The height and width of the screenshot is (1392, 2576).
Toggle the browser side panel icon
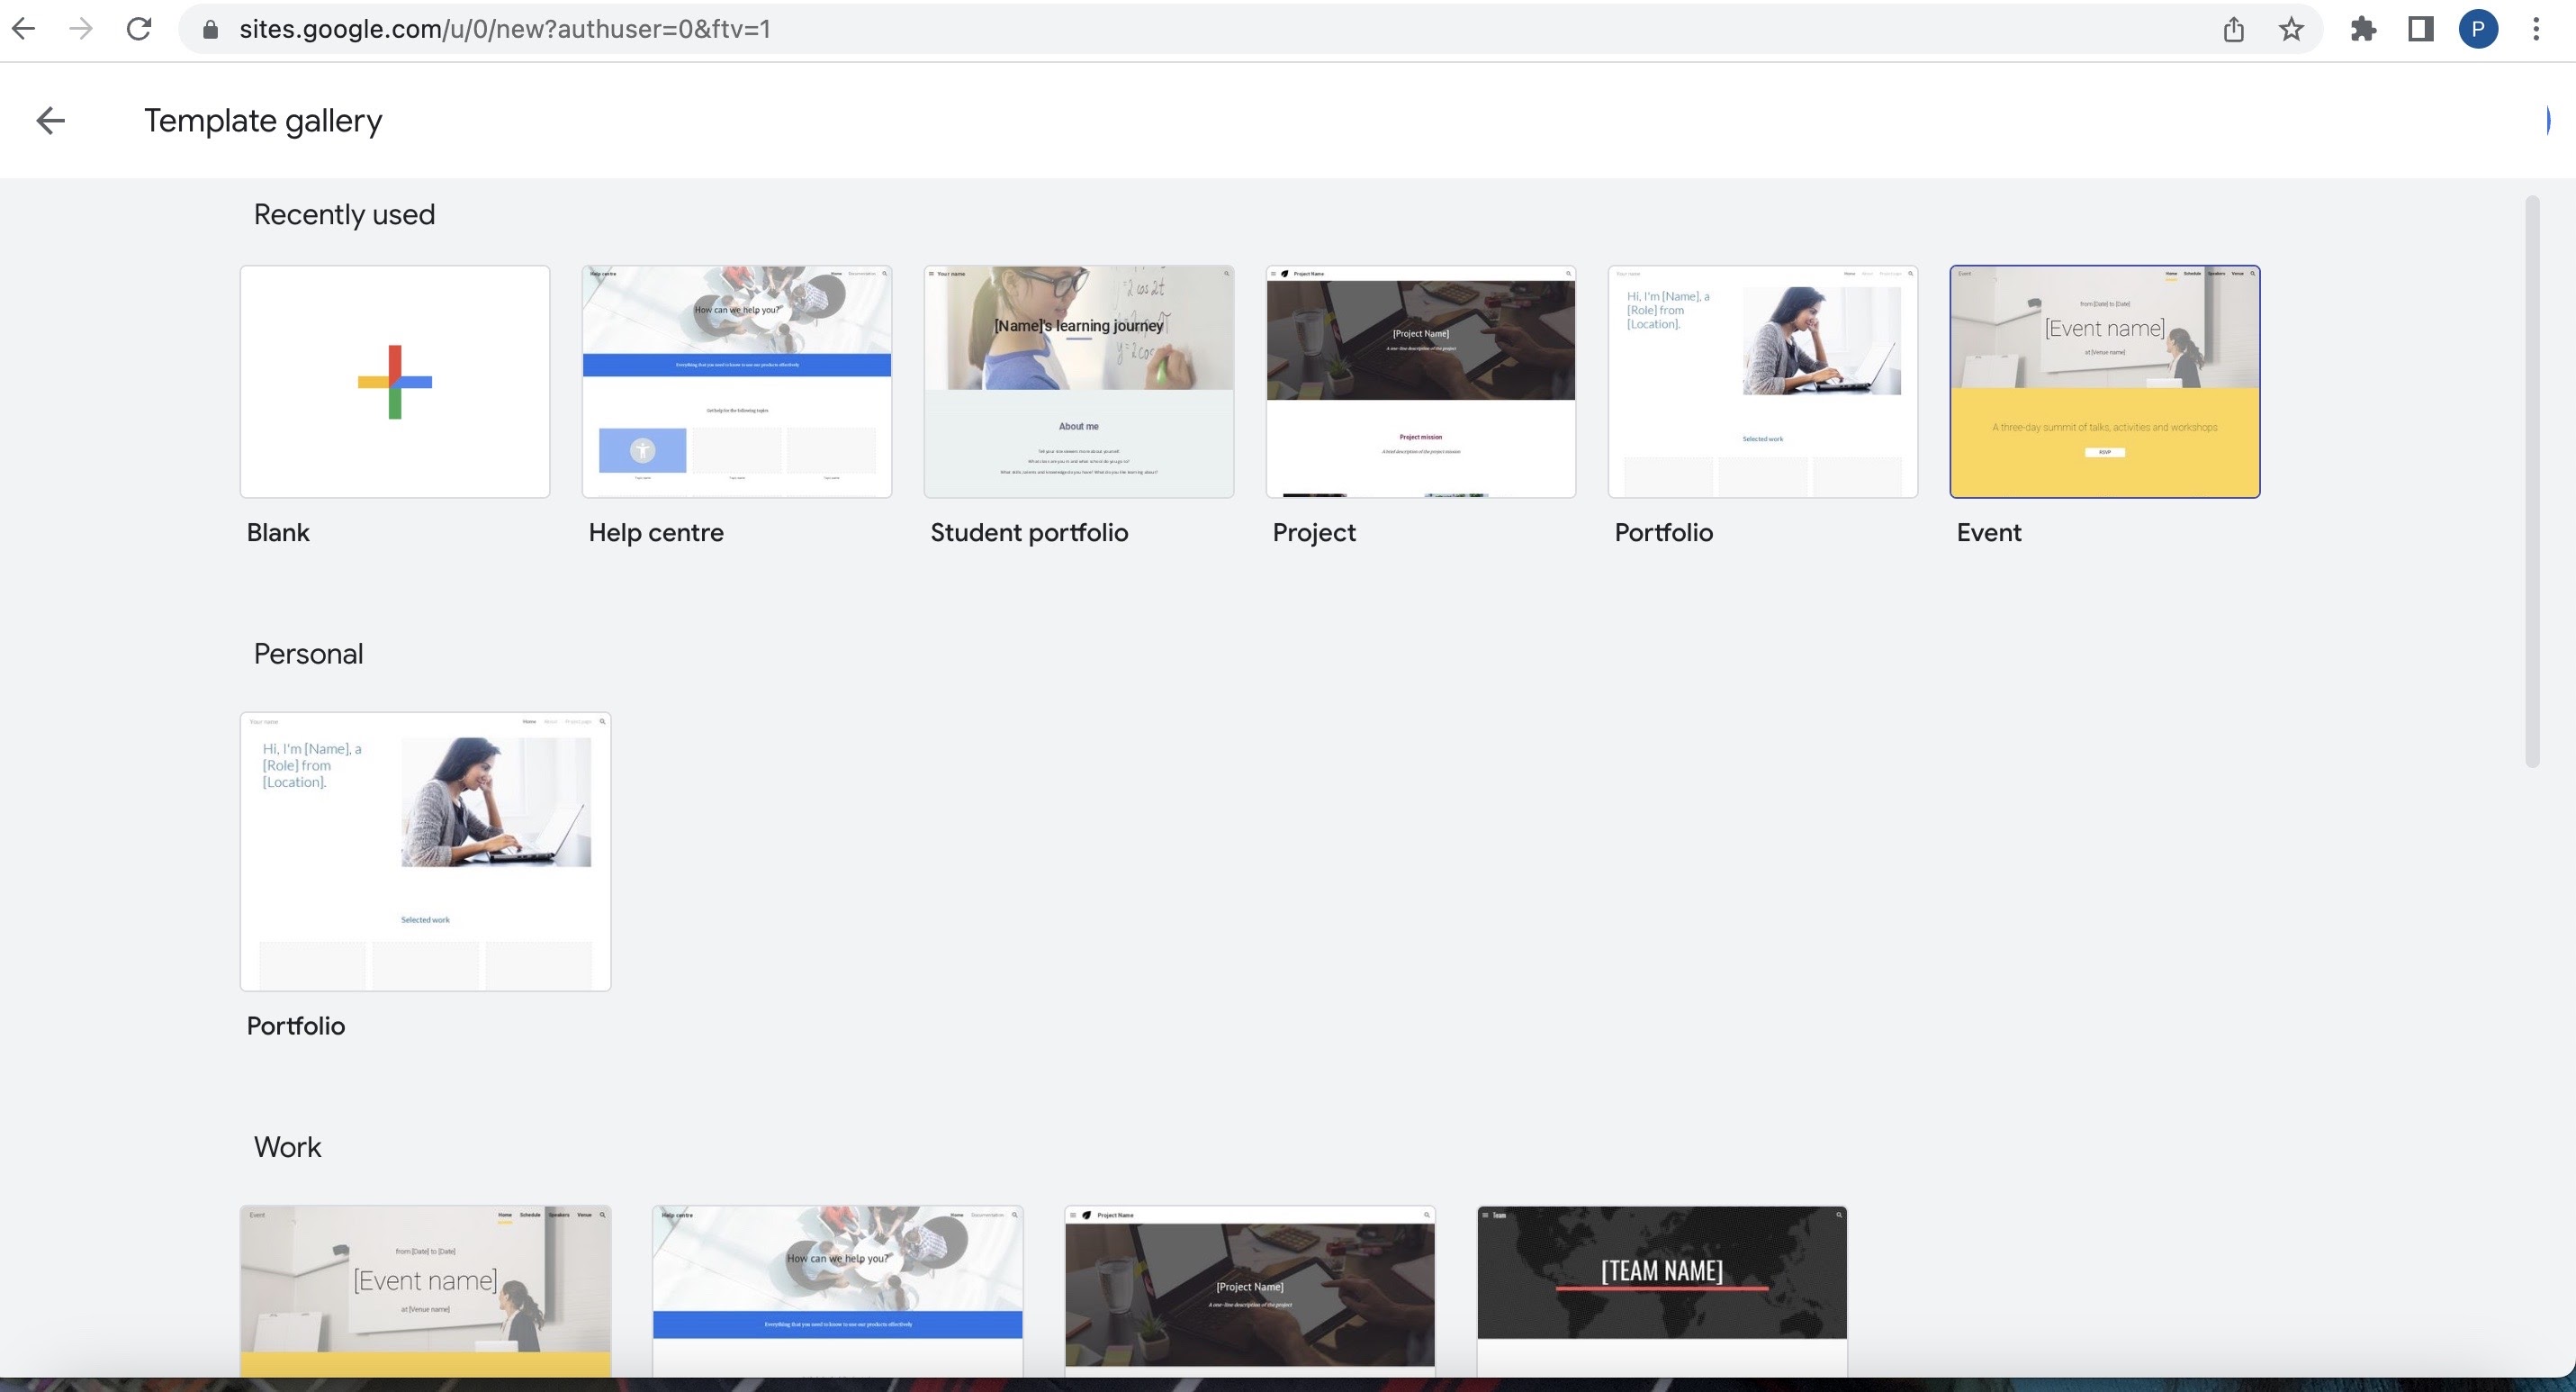point(2420,29)
